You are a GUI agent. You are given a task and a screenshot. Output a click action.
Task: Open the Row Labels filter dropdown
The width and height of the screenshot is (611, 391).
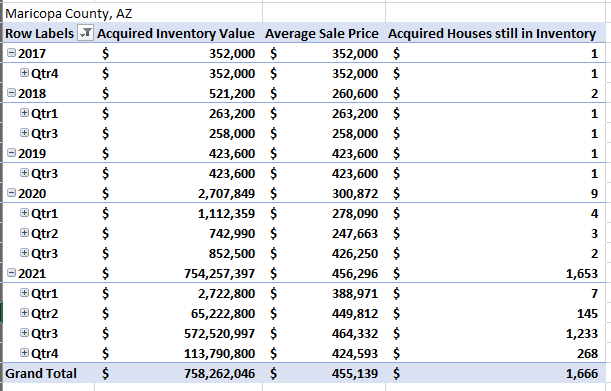tap(85, 33)
